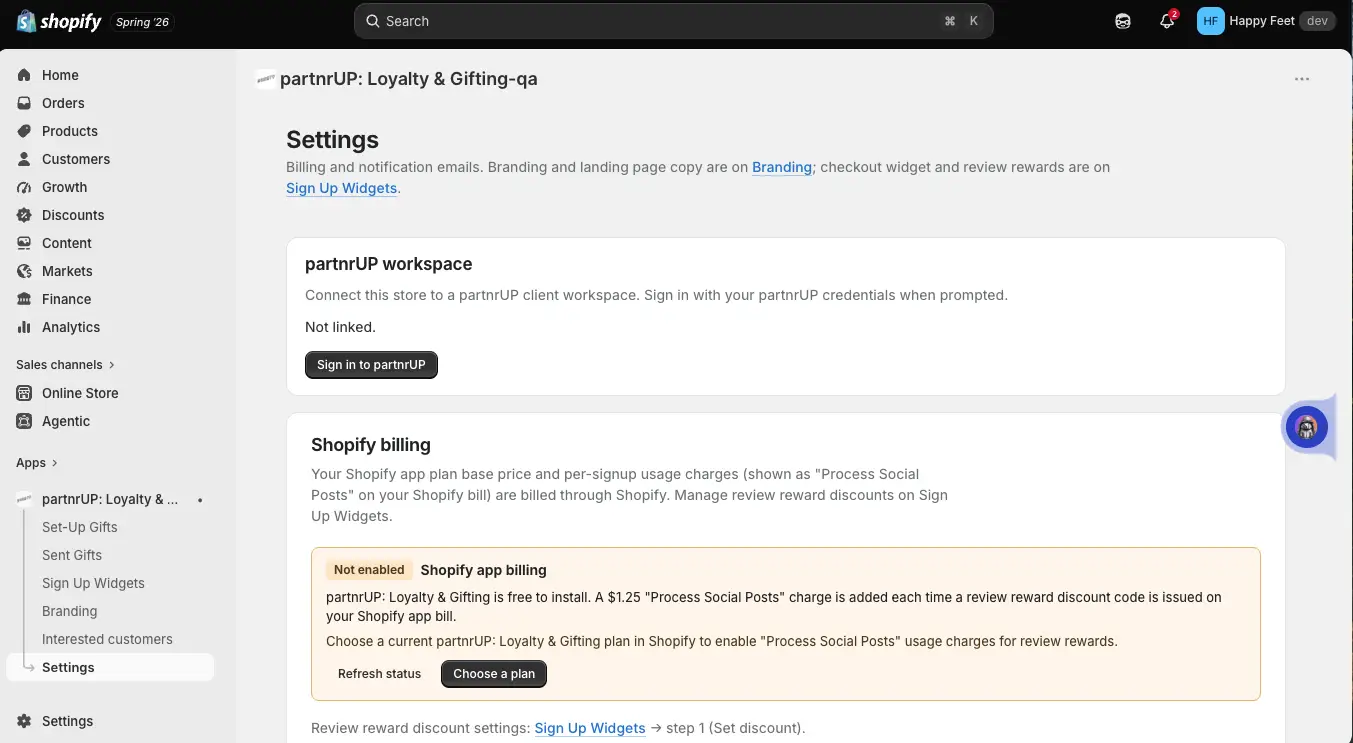Image resolution: width=1353 pixels, height=743 pixels.
Task: Open Interested customers page
Action: 107,639
